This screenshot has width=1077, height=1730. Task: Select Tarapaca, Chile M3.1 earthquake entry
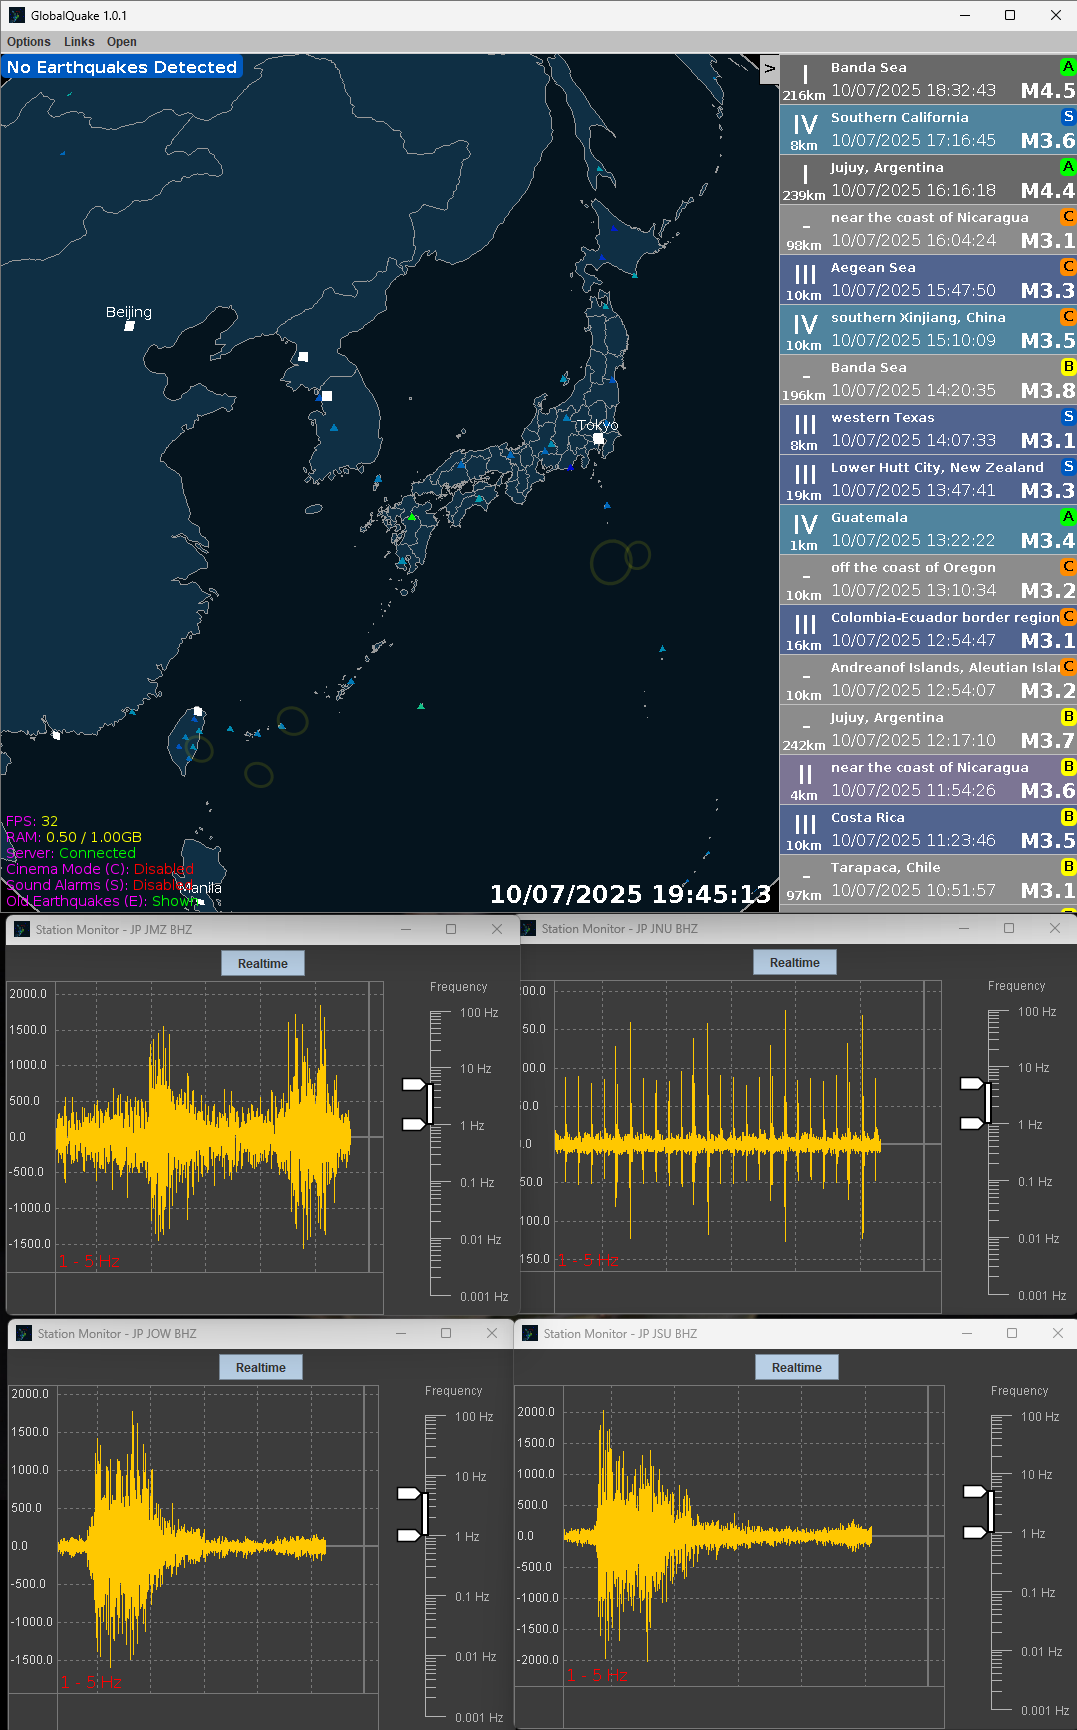pos(928,879)
